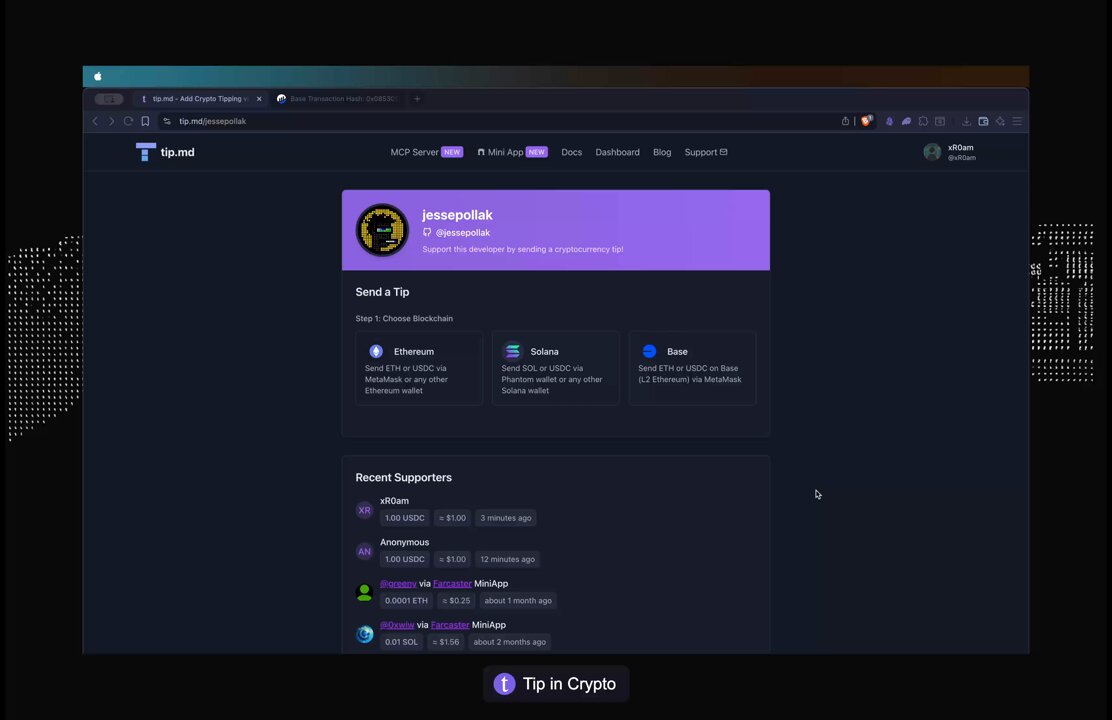Click "about 1 month ago" badge

[x=518, y=600]
